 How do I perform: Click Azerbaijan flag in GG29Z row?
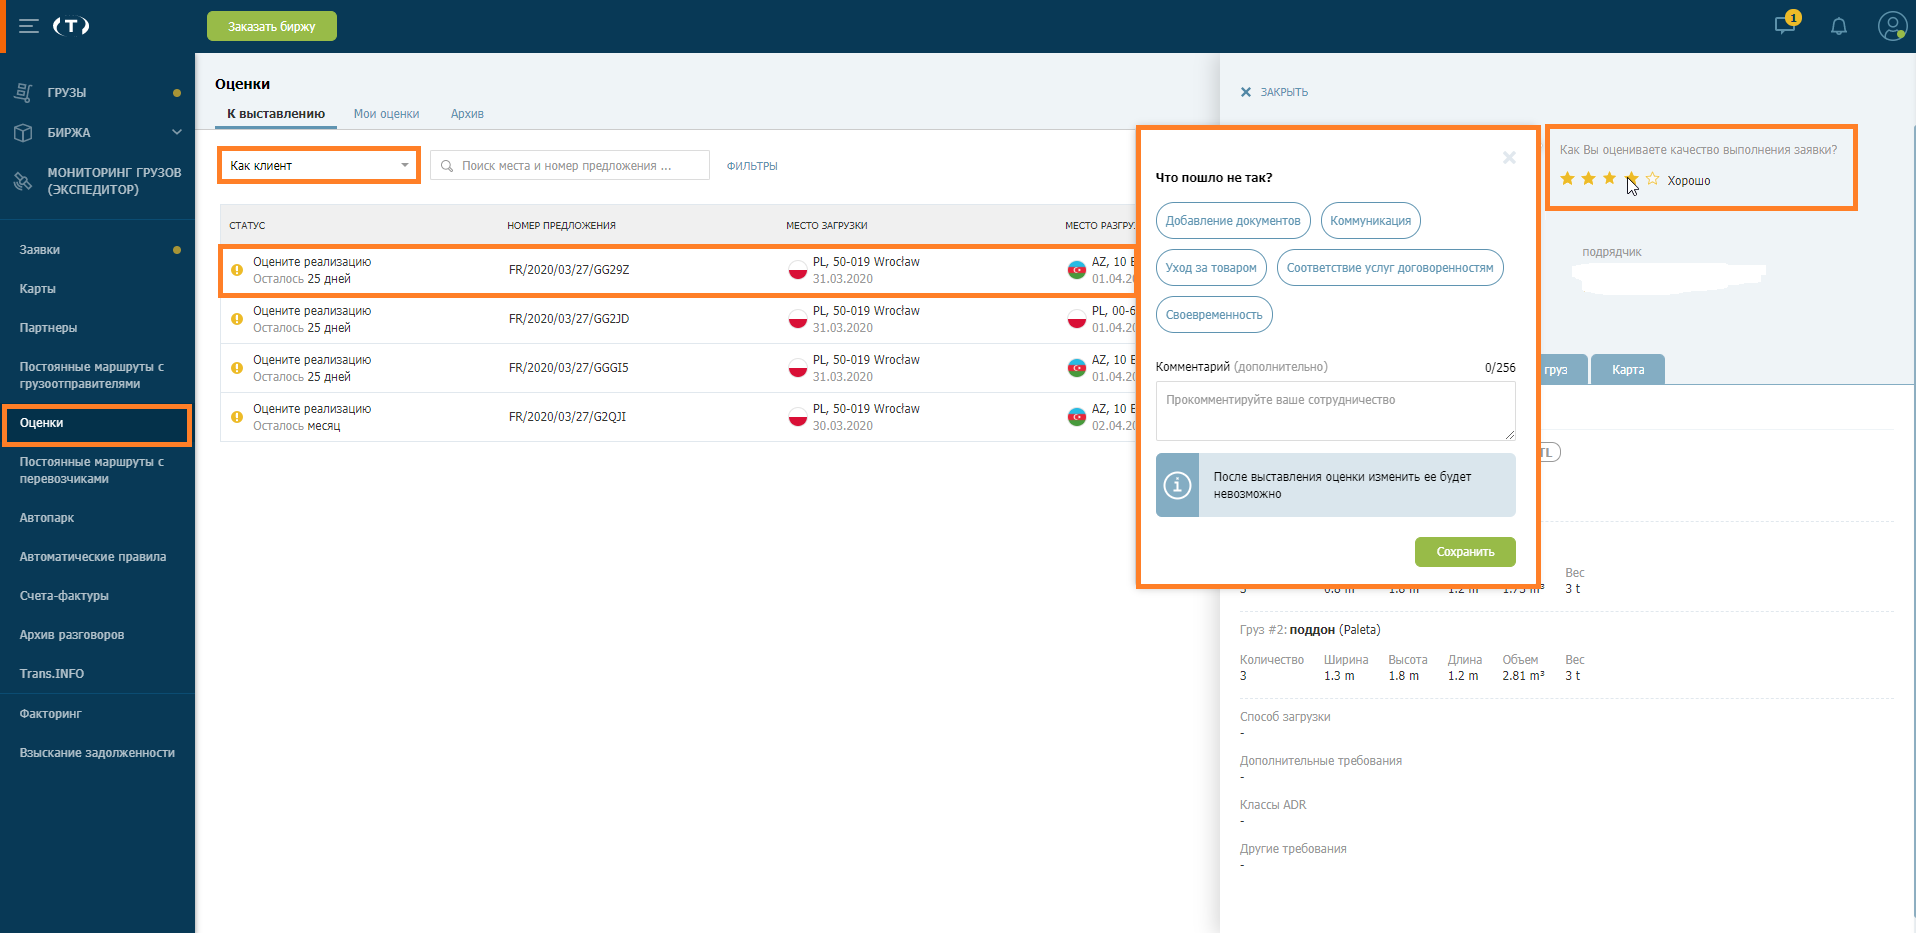point(1077,270)
